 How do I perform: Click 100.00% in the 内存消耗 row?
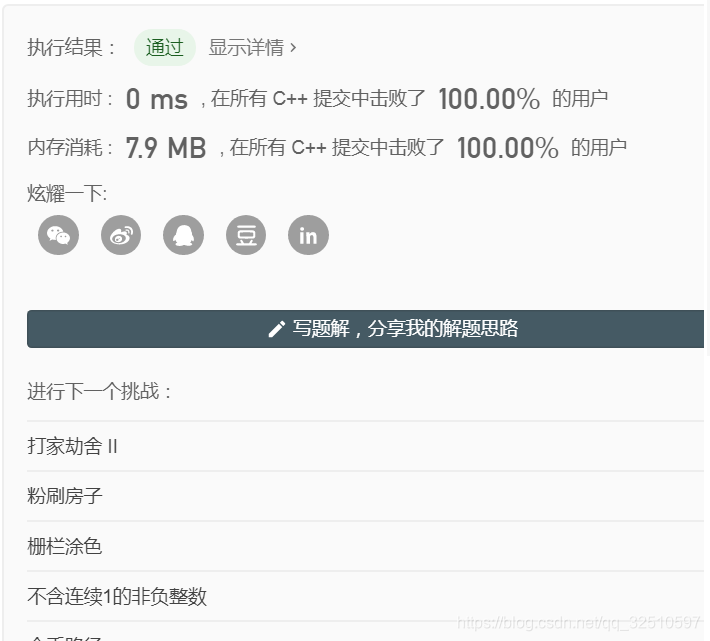coord(508,148)
